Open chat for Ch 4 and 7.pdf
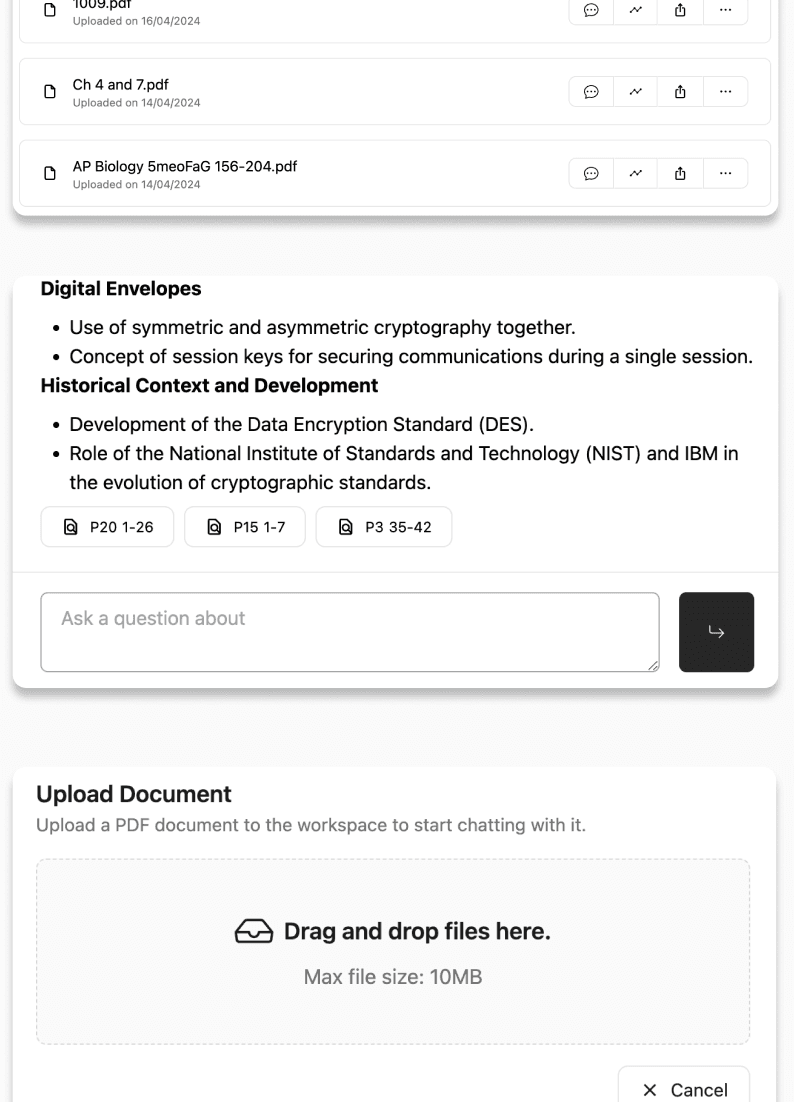794x1102 pixels. click(591, 91)
